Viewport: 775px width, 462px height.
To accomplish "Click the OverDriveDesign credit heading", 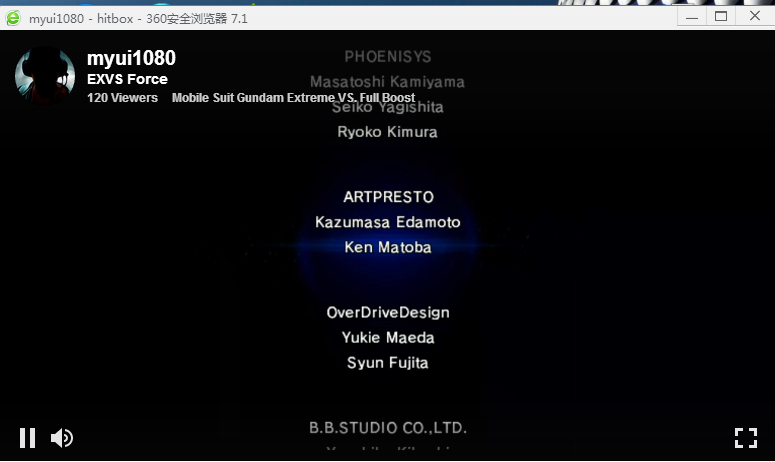I will 388,313.
